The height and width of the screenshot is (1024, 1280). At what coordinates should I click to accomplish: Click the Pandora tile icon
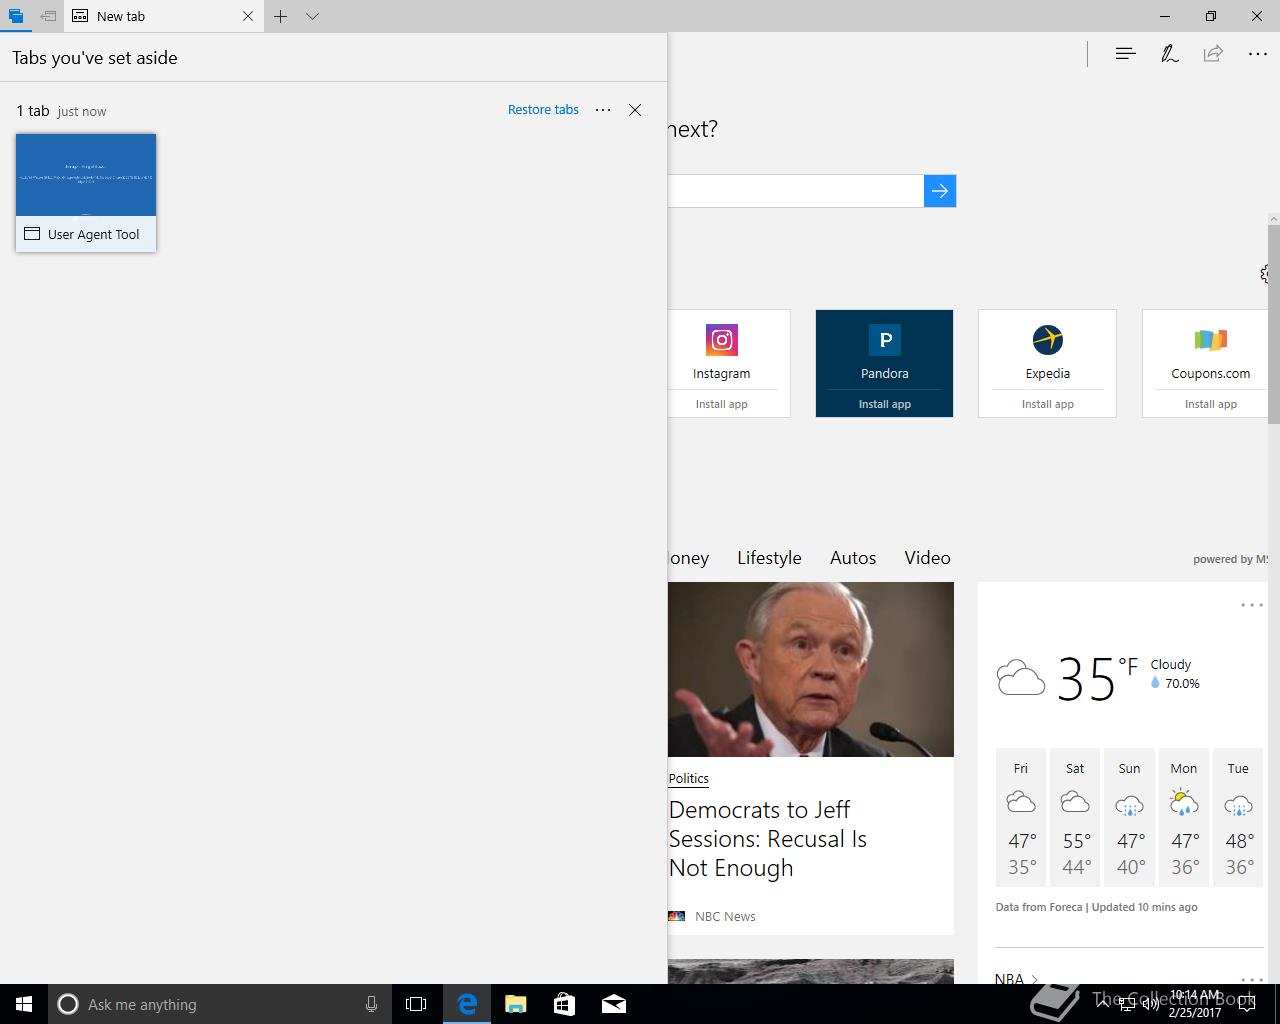pyautogui.click(x=885, y=340)
